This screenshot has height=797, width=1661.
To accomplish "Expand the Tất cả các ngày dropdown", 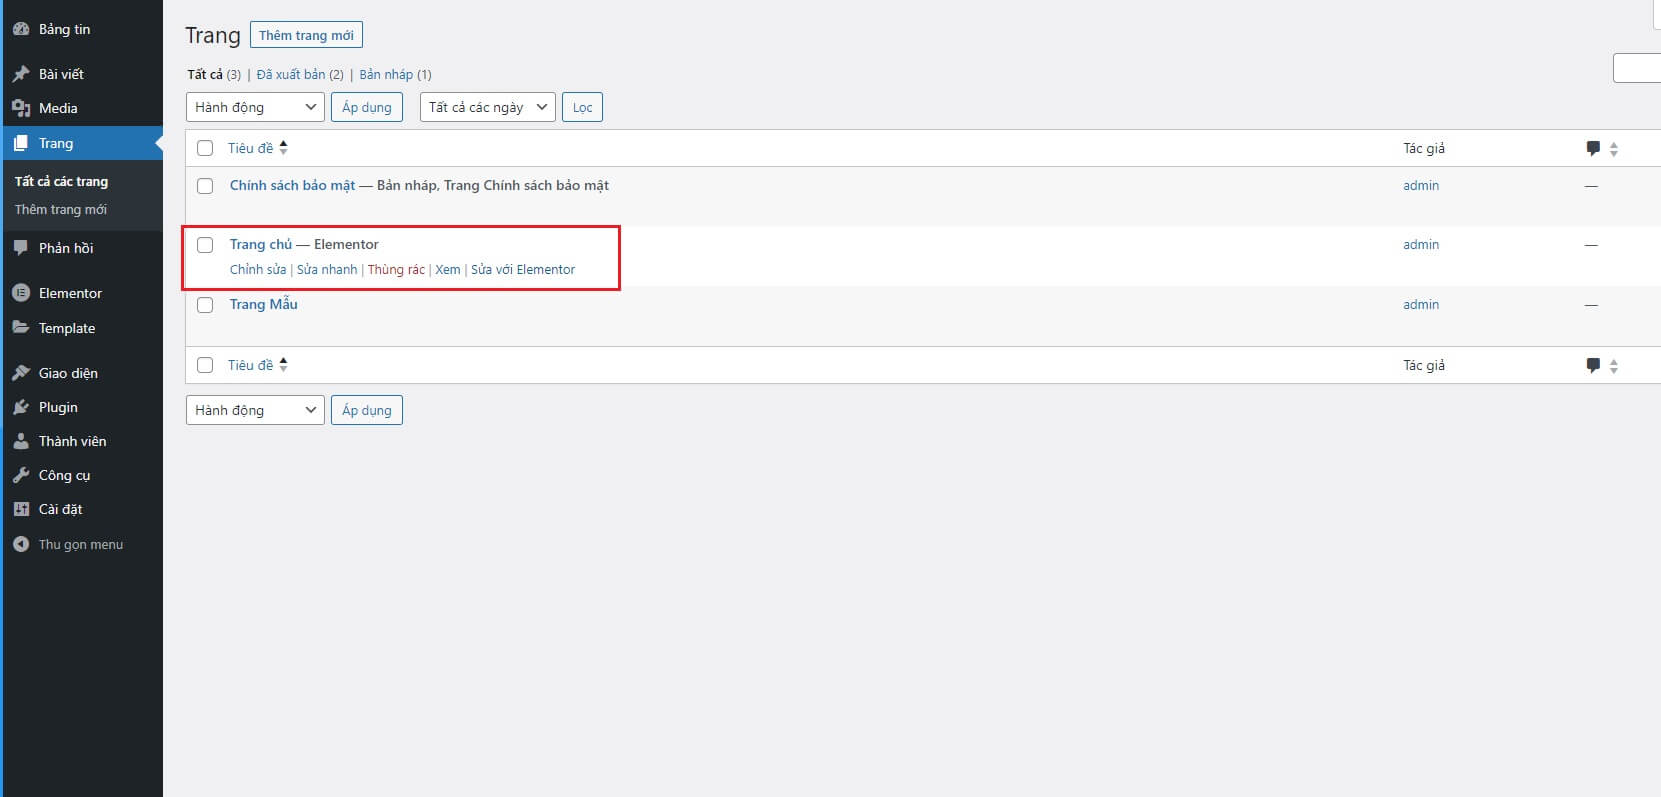I will pyautogui.click(x=487, y=107).
